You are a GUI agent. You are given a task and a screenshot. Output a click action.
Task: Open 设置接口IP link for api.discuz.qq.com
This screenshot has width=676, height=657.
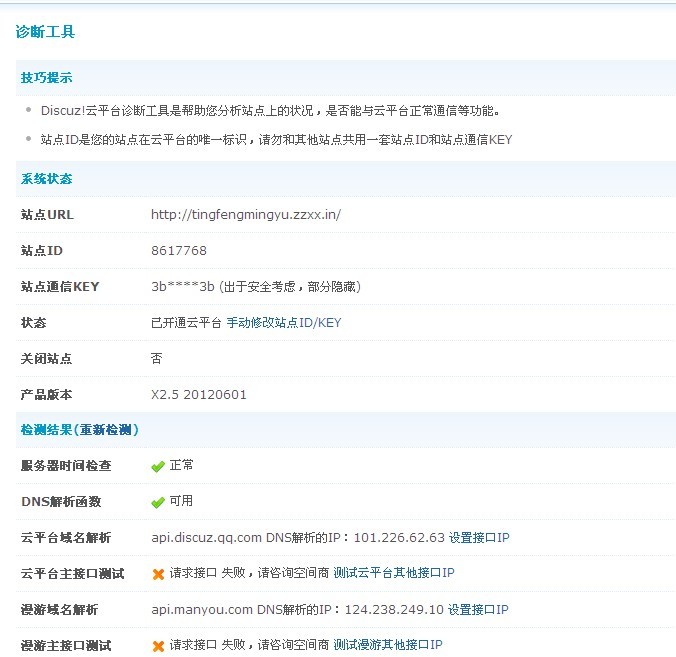[x=479, y=538]
